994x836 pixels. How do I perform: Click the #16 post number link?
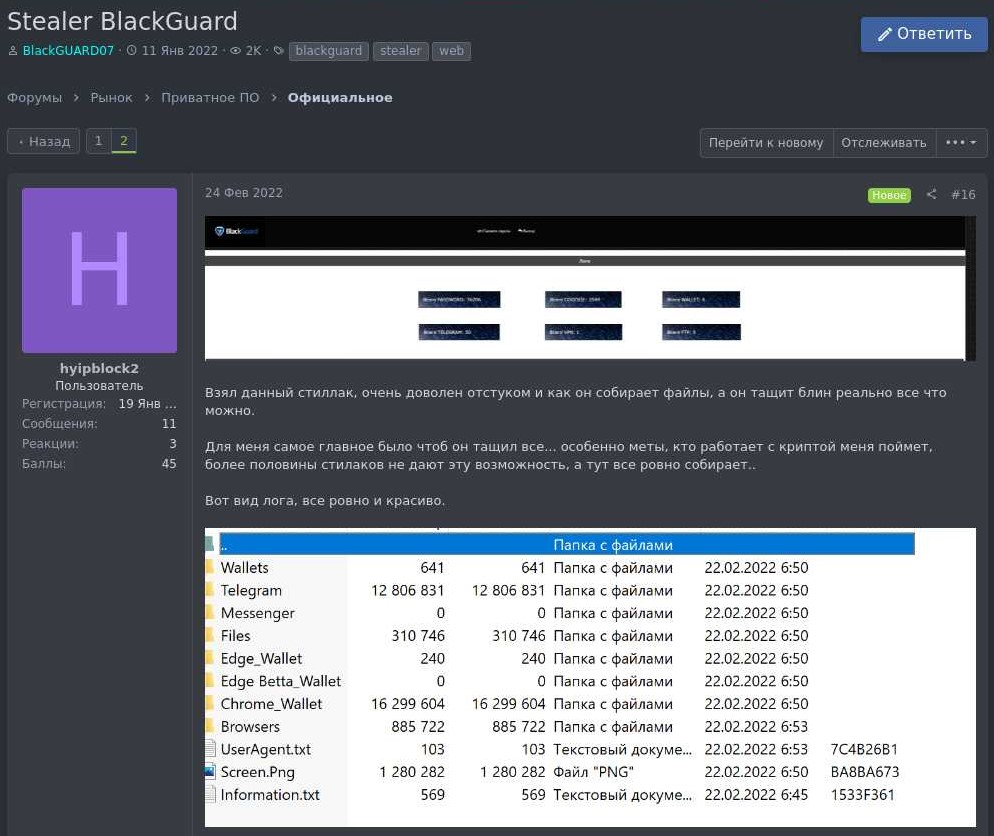click(963, 194)
